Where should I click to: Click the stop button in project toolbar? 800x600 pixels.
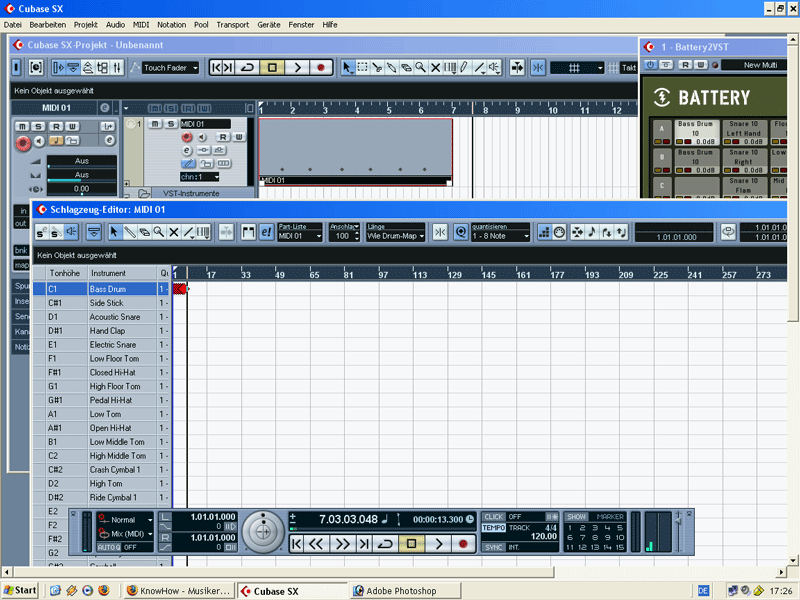tap(272, 68)
